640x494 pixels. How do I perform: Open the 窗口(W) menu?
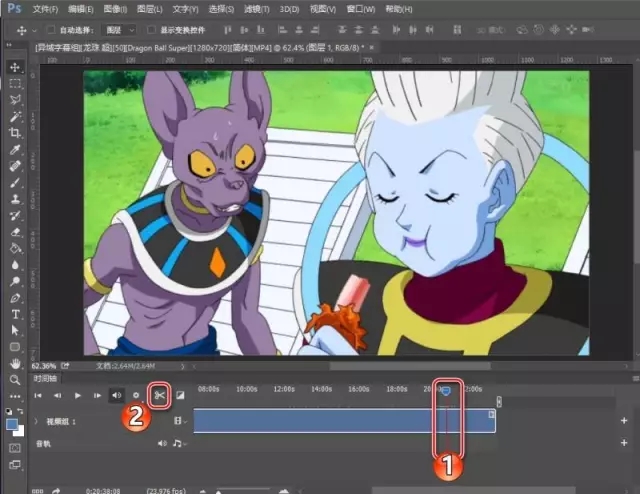pos(361,9)
